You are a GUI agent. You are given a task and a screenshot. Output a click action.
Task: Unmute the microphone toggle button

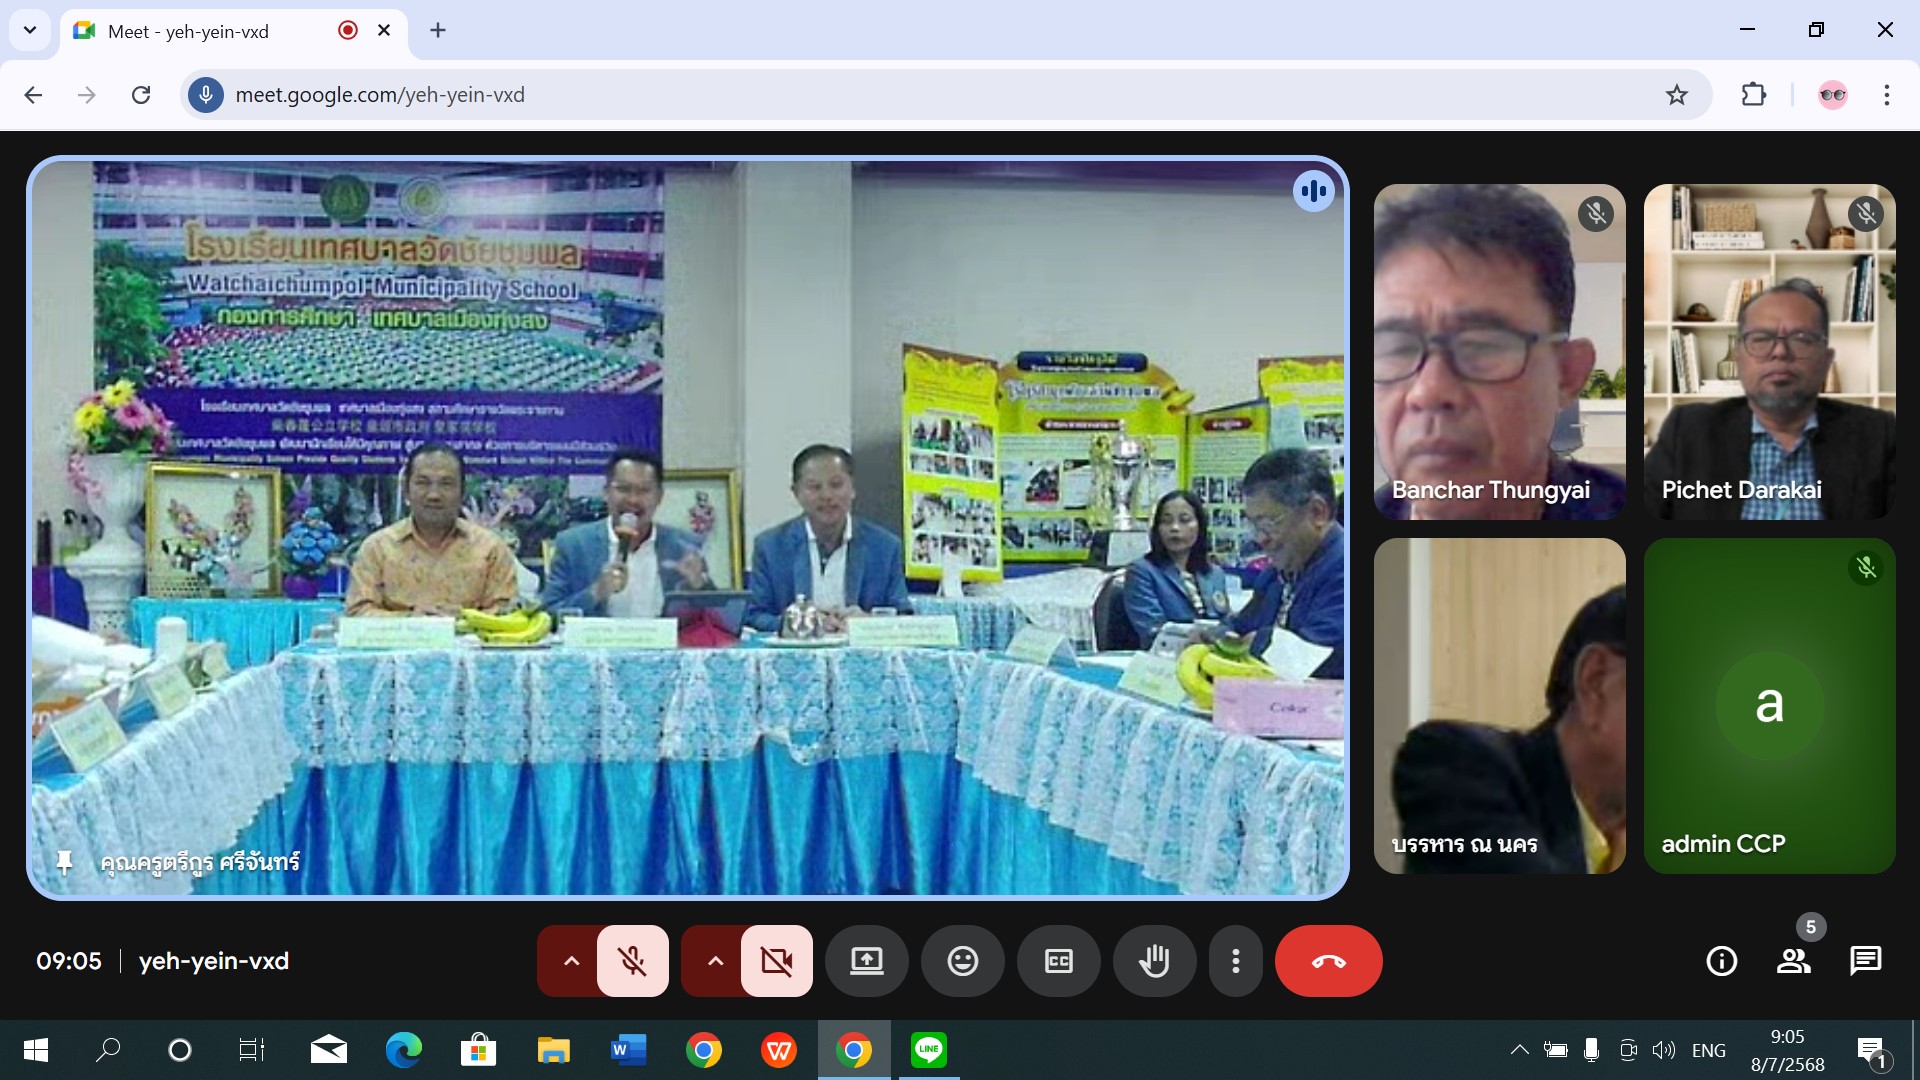632,961
